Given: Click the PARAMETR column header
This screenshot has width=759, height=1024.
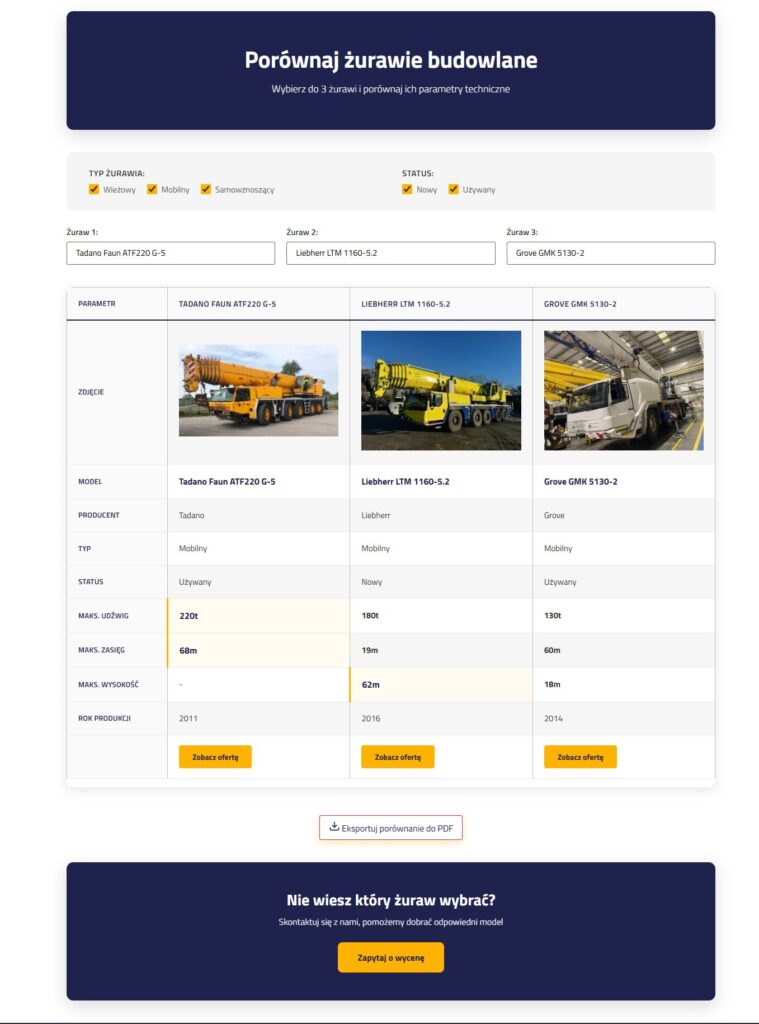Looking at the screenshot, I should coord(97,304).
